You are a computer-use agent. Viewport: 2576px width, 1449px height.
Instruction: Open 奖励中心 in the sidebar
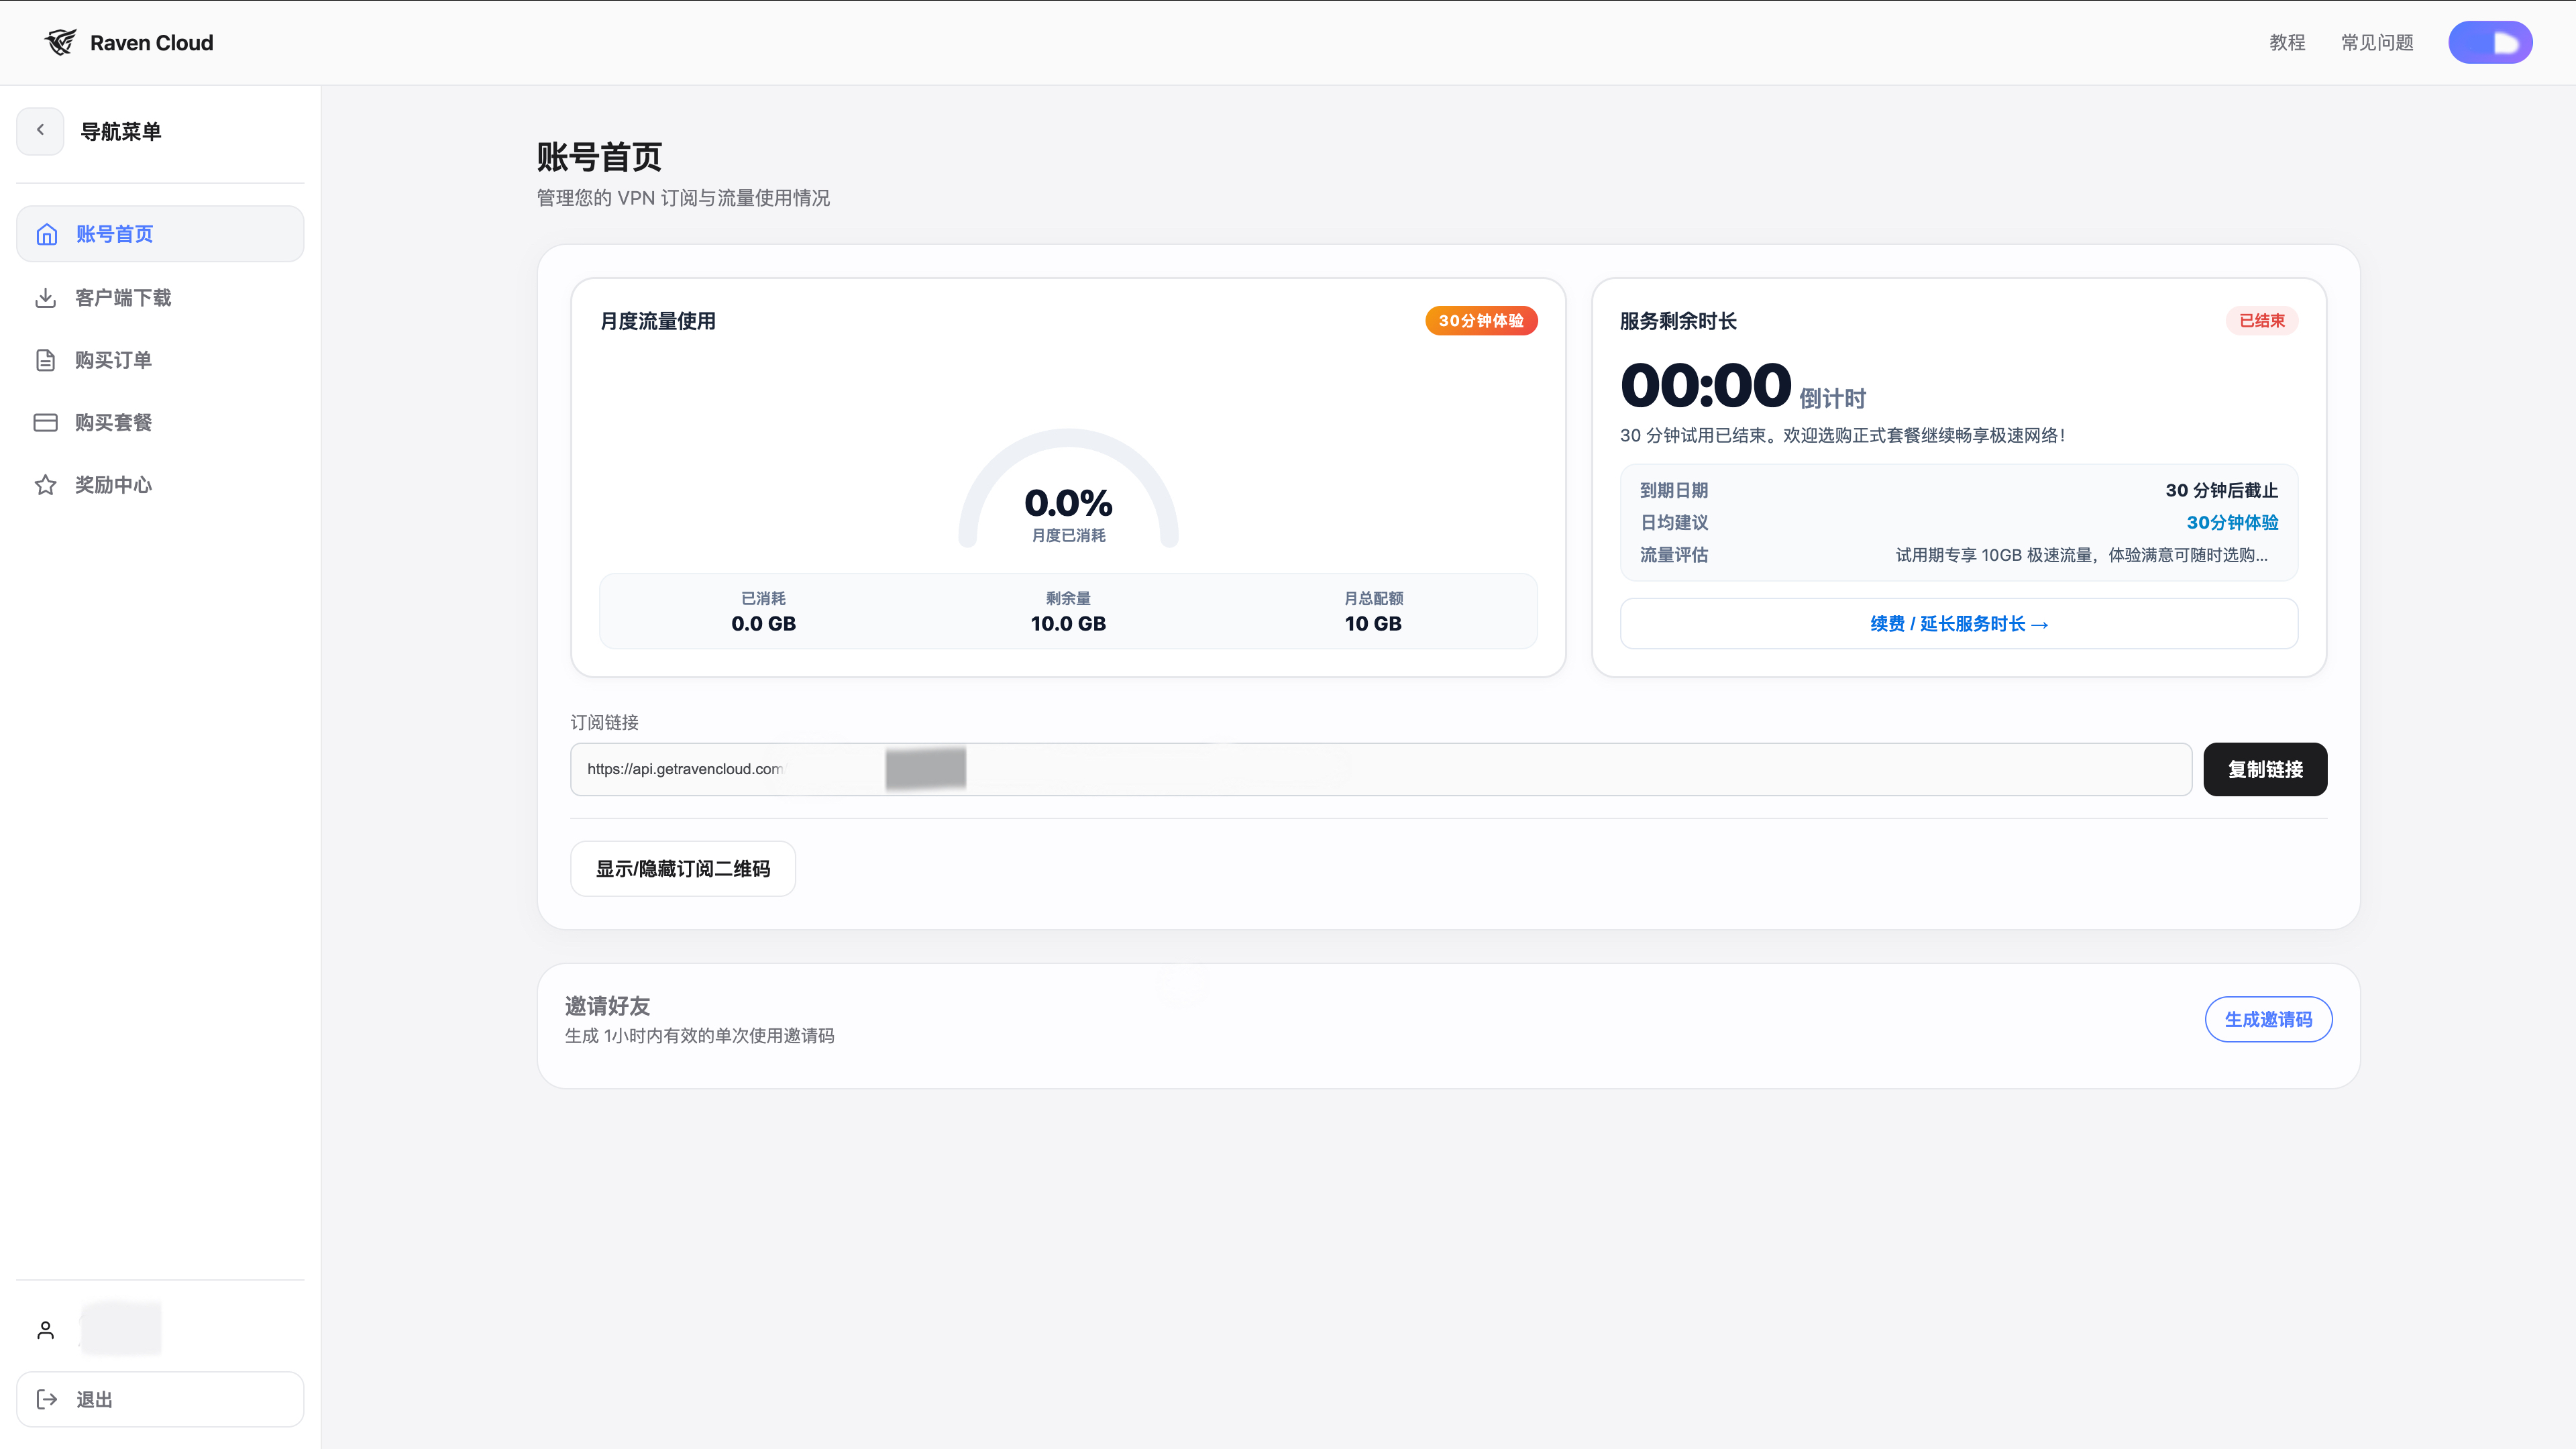[x=160, y=485]
